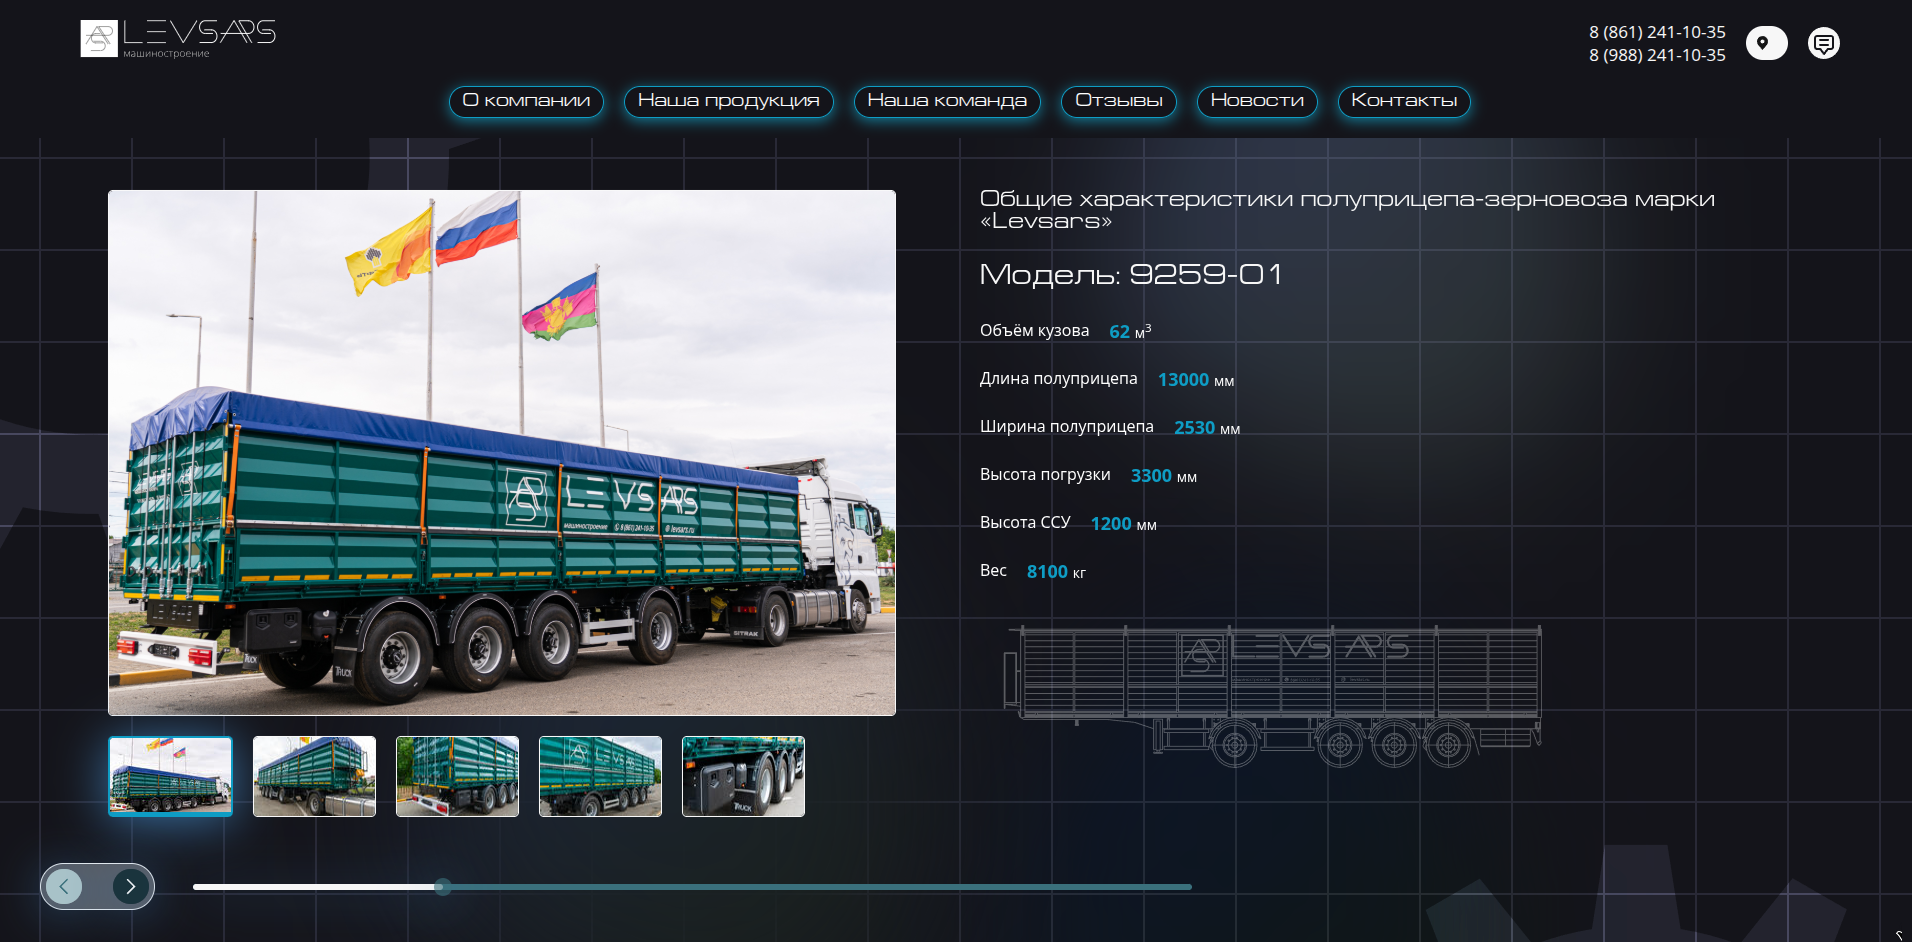
Task: Click the Levsars logo in header
Action: 178,39
